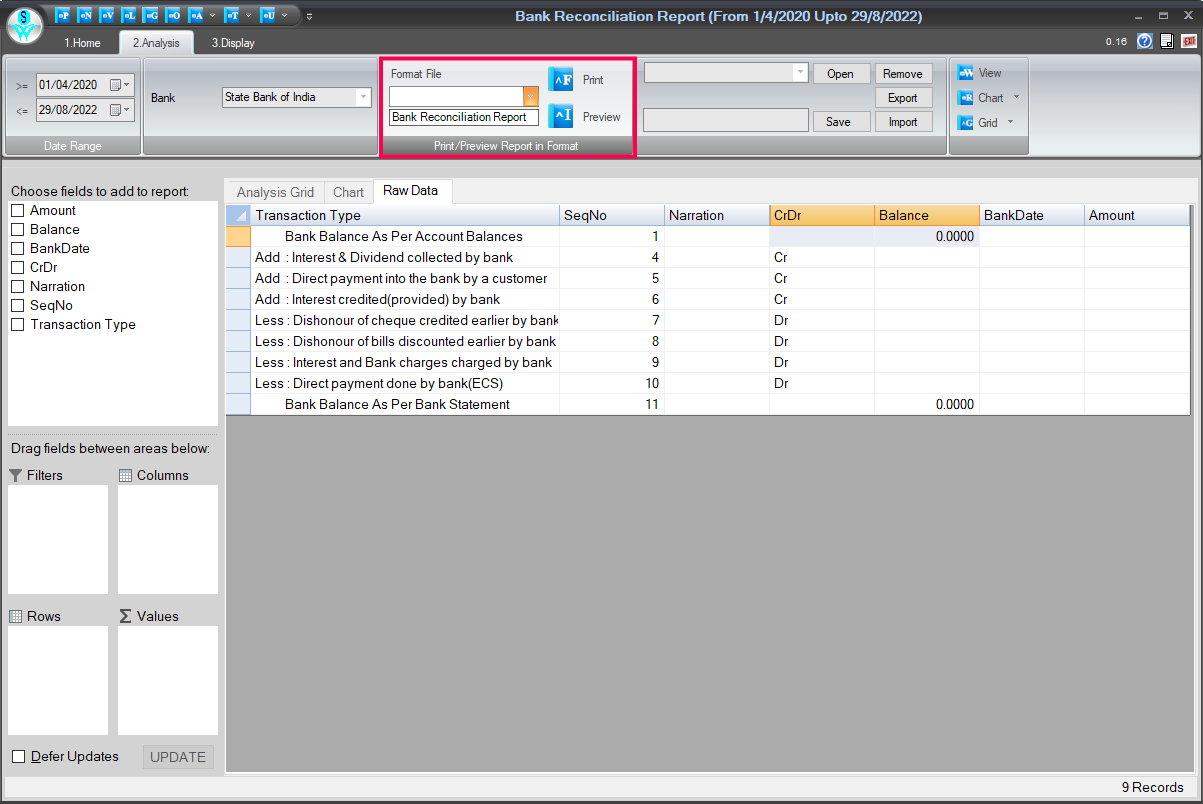Click the empty name field left of Save
1203x804 pixels.
pos(725,121)
